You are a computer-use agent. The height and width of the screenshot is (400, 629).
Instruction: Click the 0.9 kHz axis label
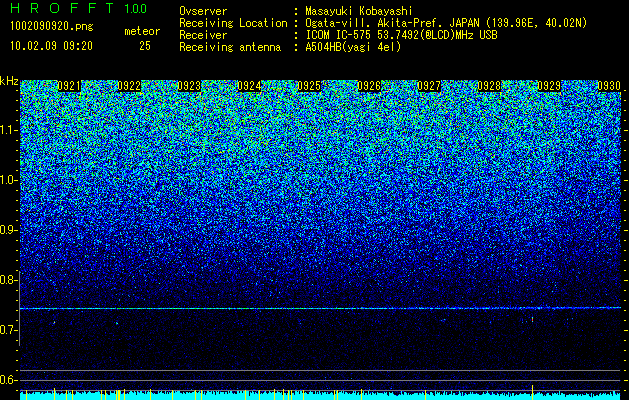9,230
